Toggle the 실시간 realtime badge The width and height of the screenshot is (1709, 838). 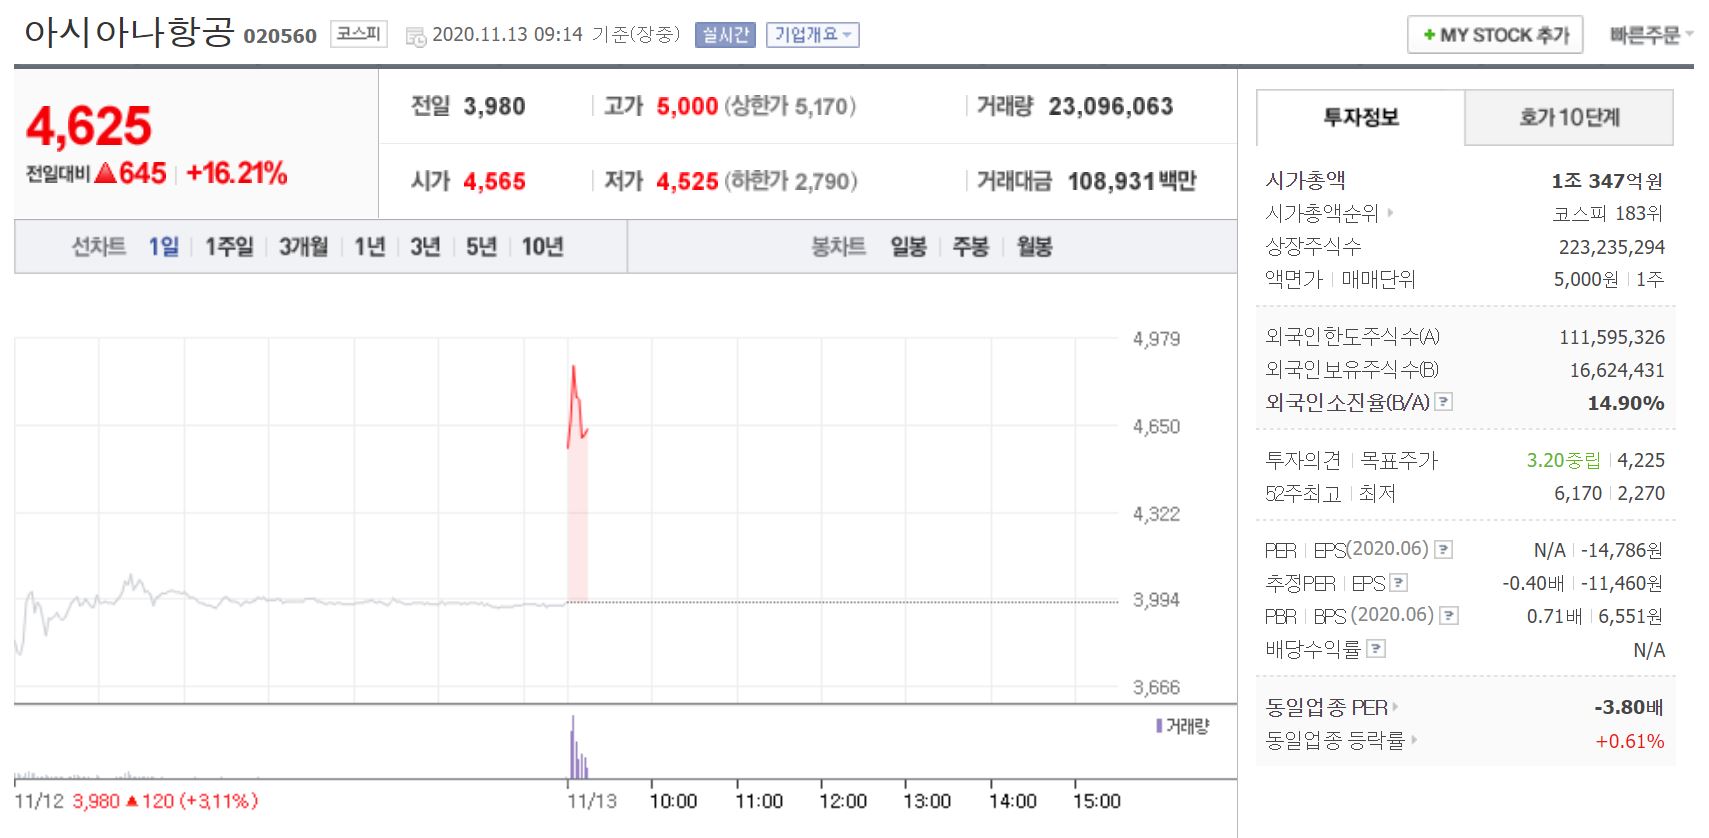click(725, 35)
